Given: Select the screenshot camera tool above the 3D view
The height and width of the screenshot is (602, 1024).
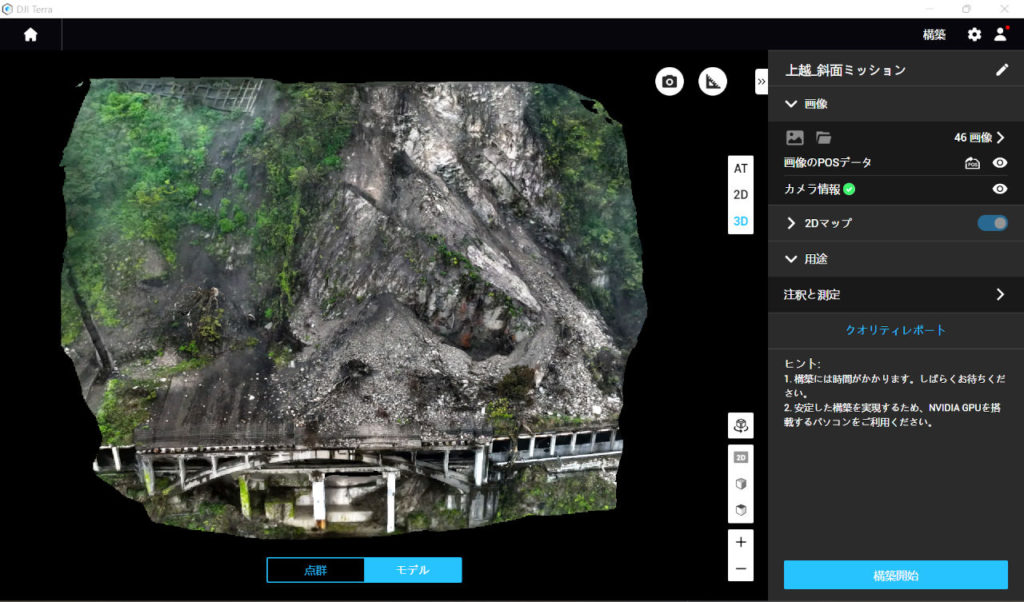Looking at the screenshot, I should click(668, 81).
